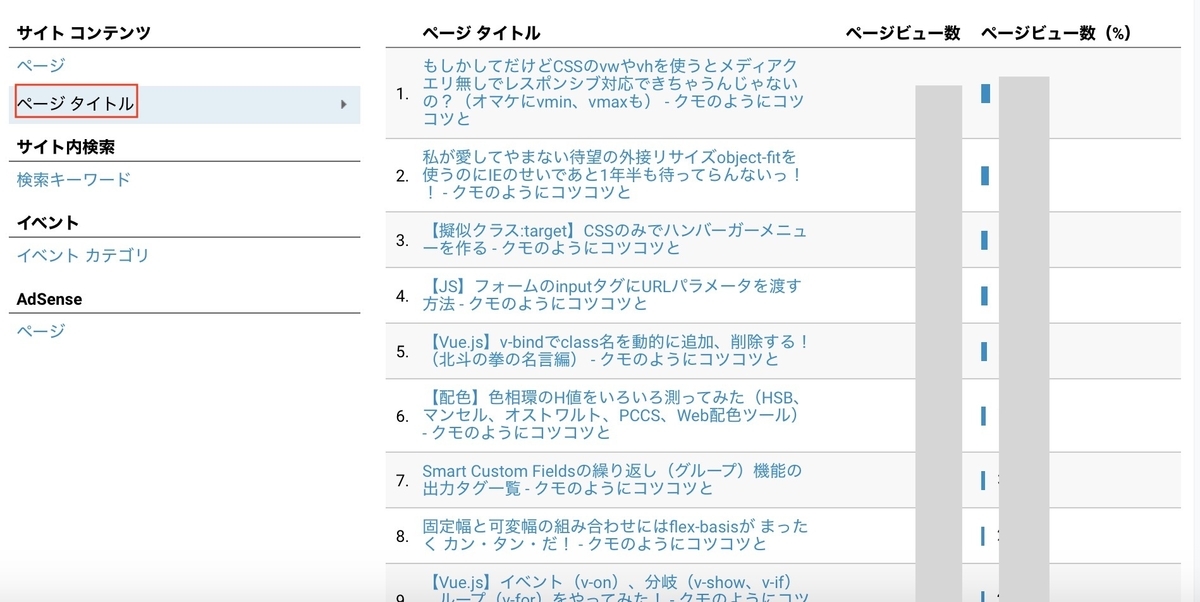Click the ページビュー数（%） column header
Image resolution: width=1200 pixels, height=602 pixels.
(x=1055, y=33)
